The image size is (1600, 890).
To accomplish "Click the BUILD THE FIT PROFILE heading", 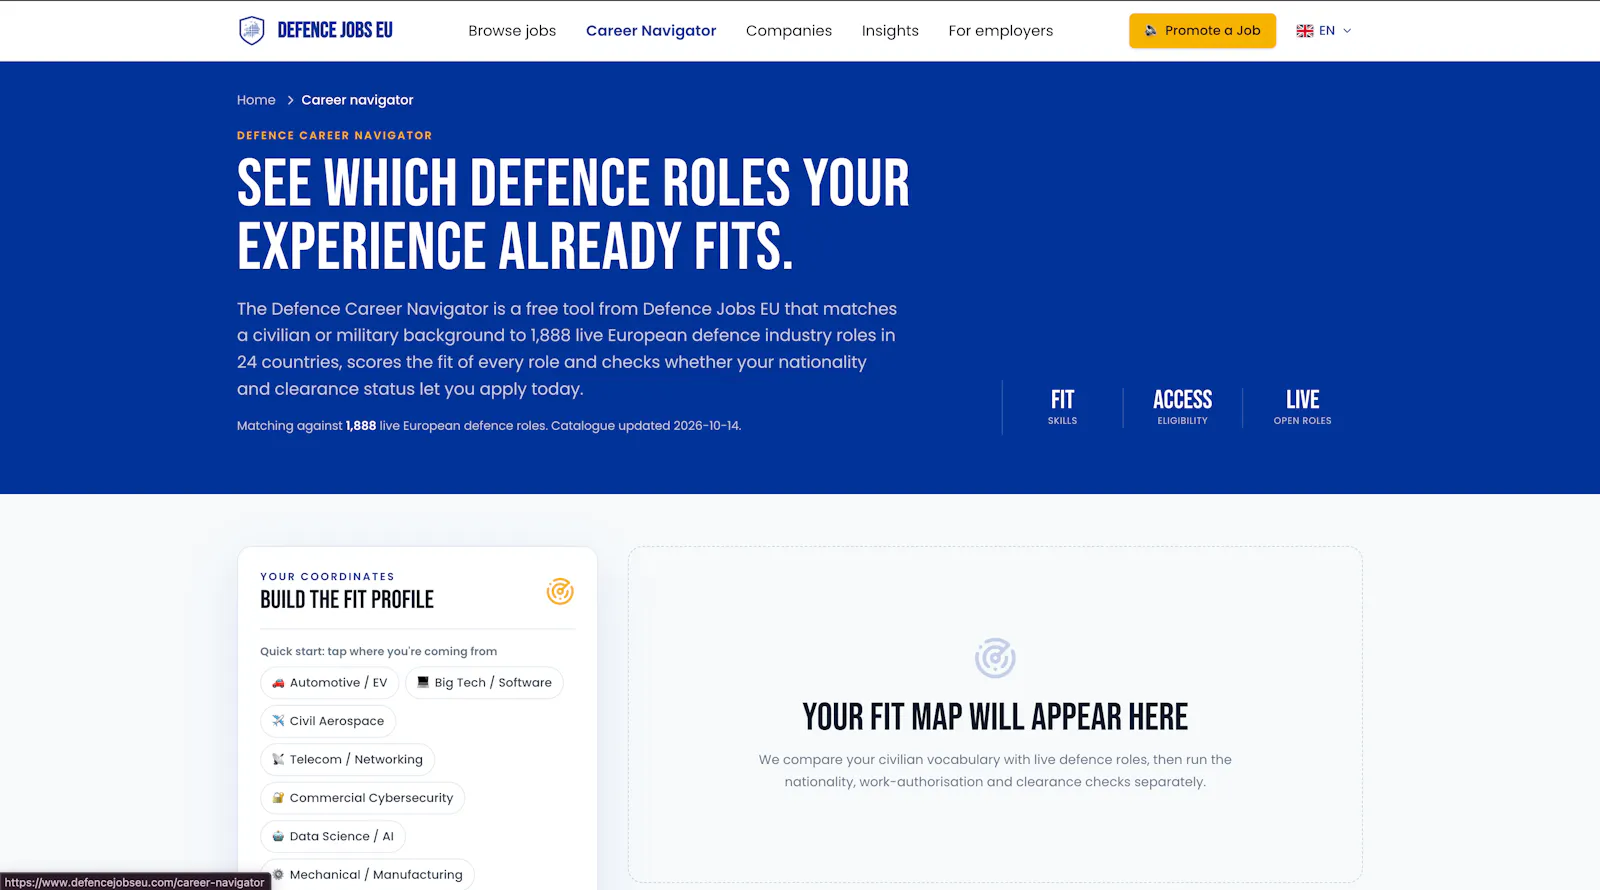I will tap(347, 600).
